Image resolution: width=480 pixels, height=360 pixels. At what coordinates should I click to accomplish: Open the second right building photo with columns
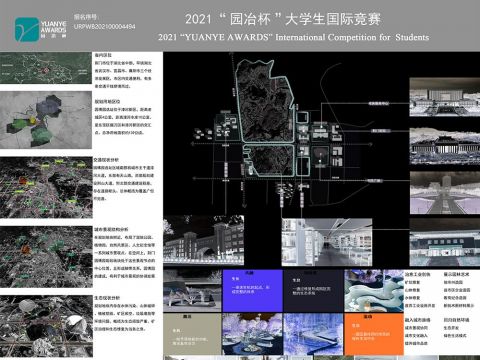[445, 146]
